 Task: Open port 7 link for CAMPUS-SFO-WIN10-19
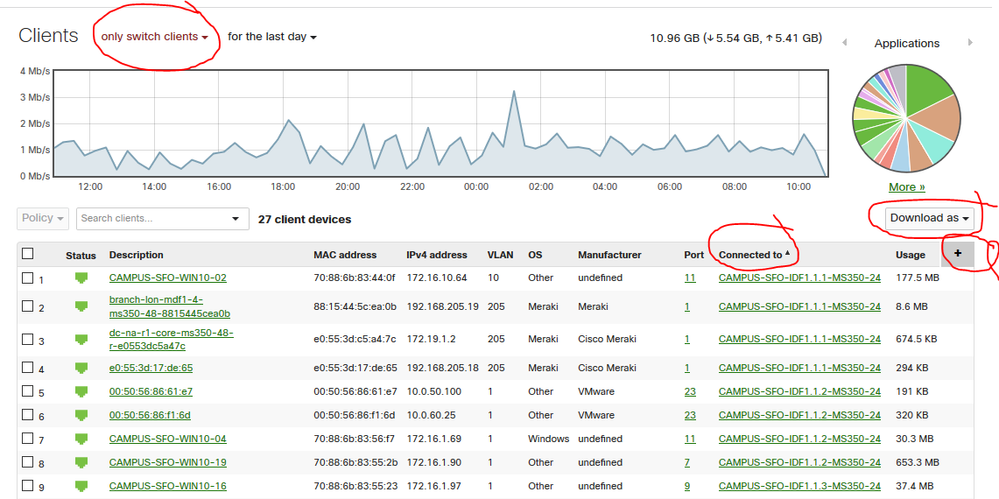click(687, 462)
